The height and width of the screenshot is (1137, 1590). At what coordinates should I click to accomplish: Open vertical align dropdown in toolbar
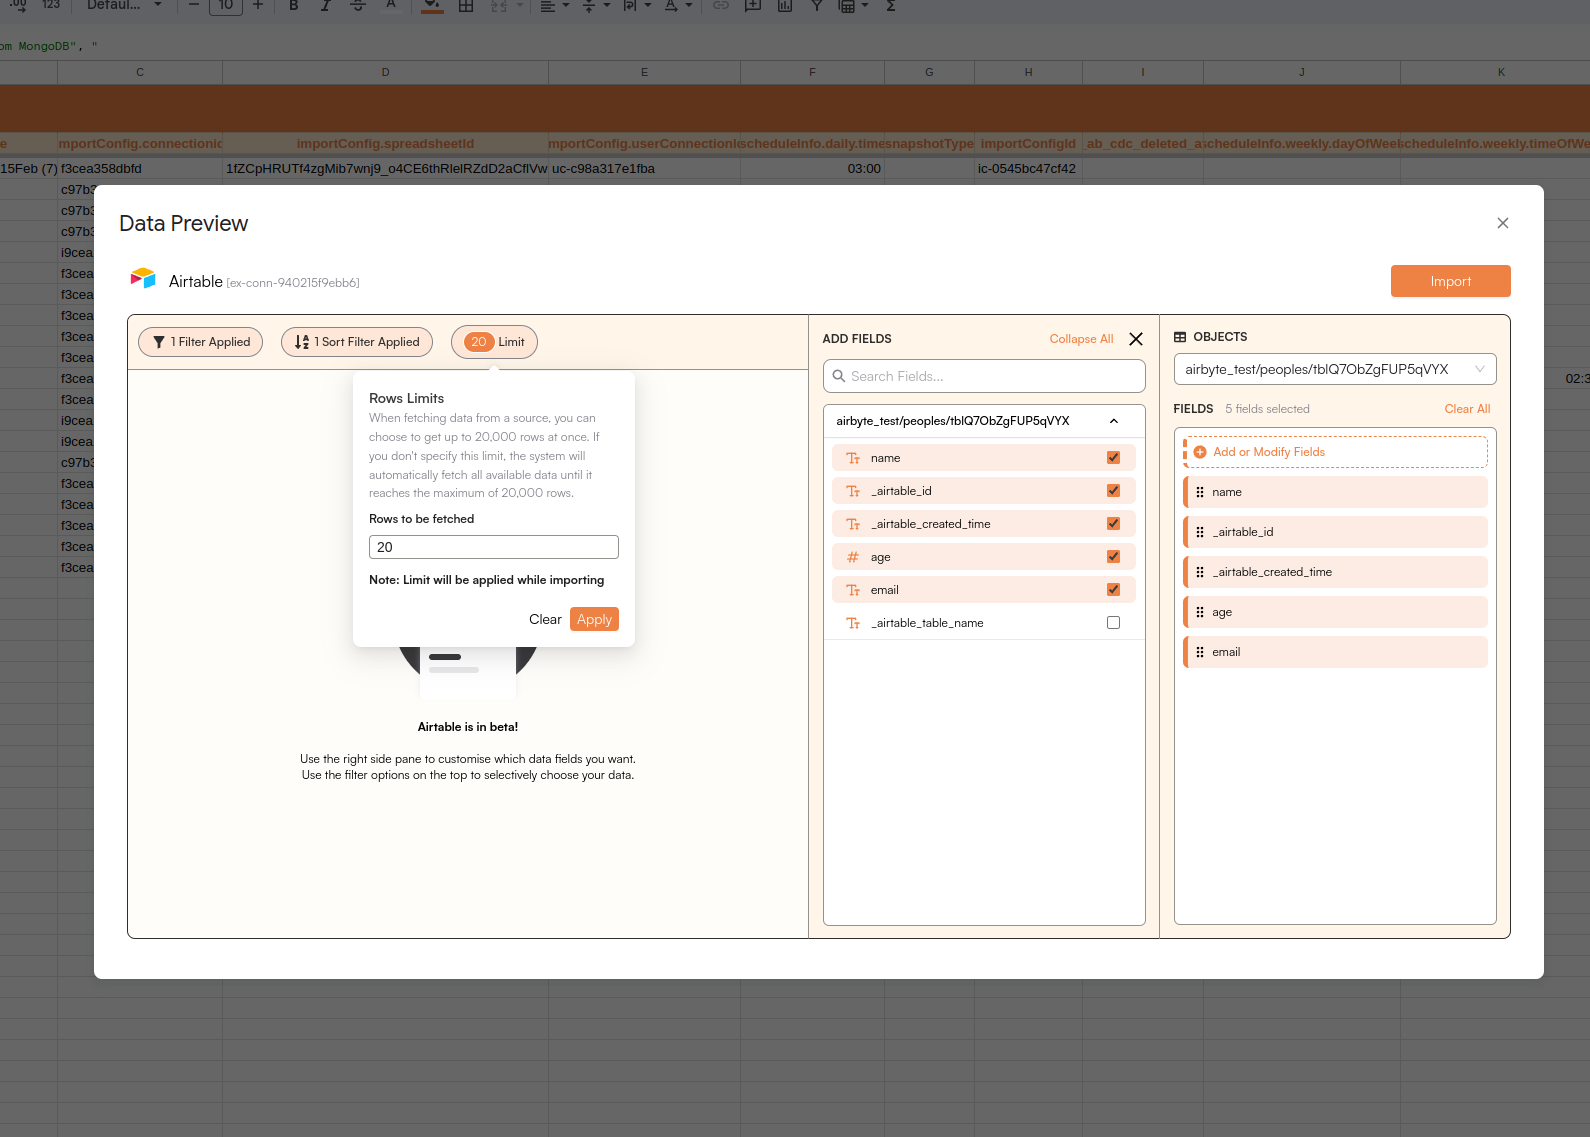595,5
